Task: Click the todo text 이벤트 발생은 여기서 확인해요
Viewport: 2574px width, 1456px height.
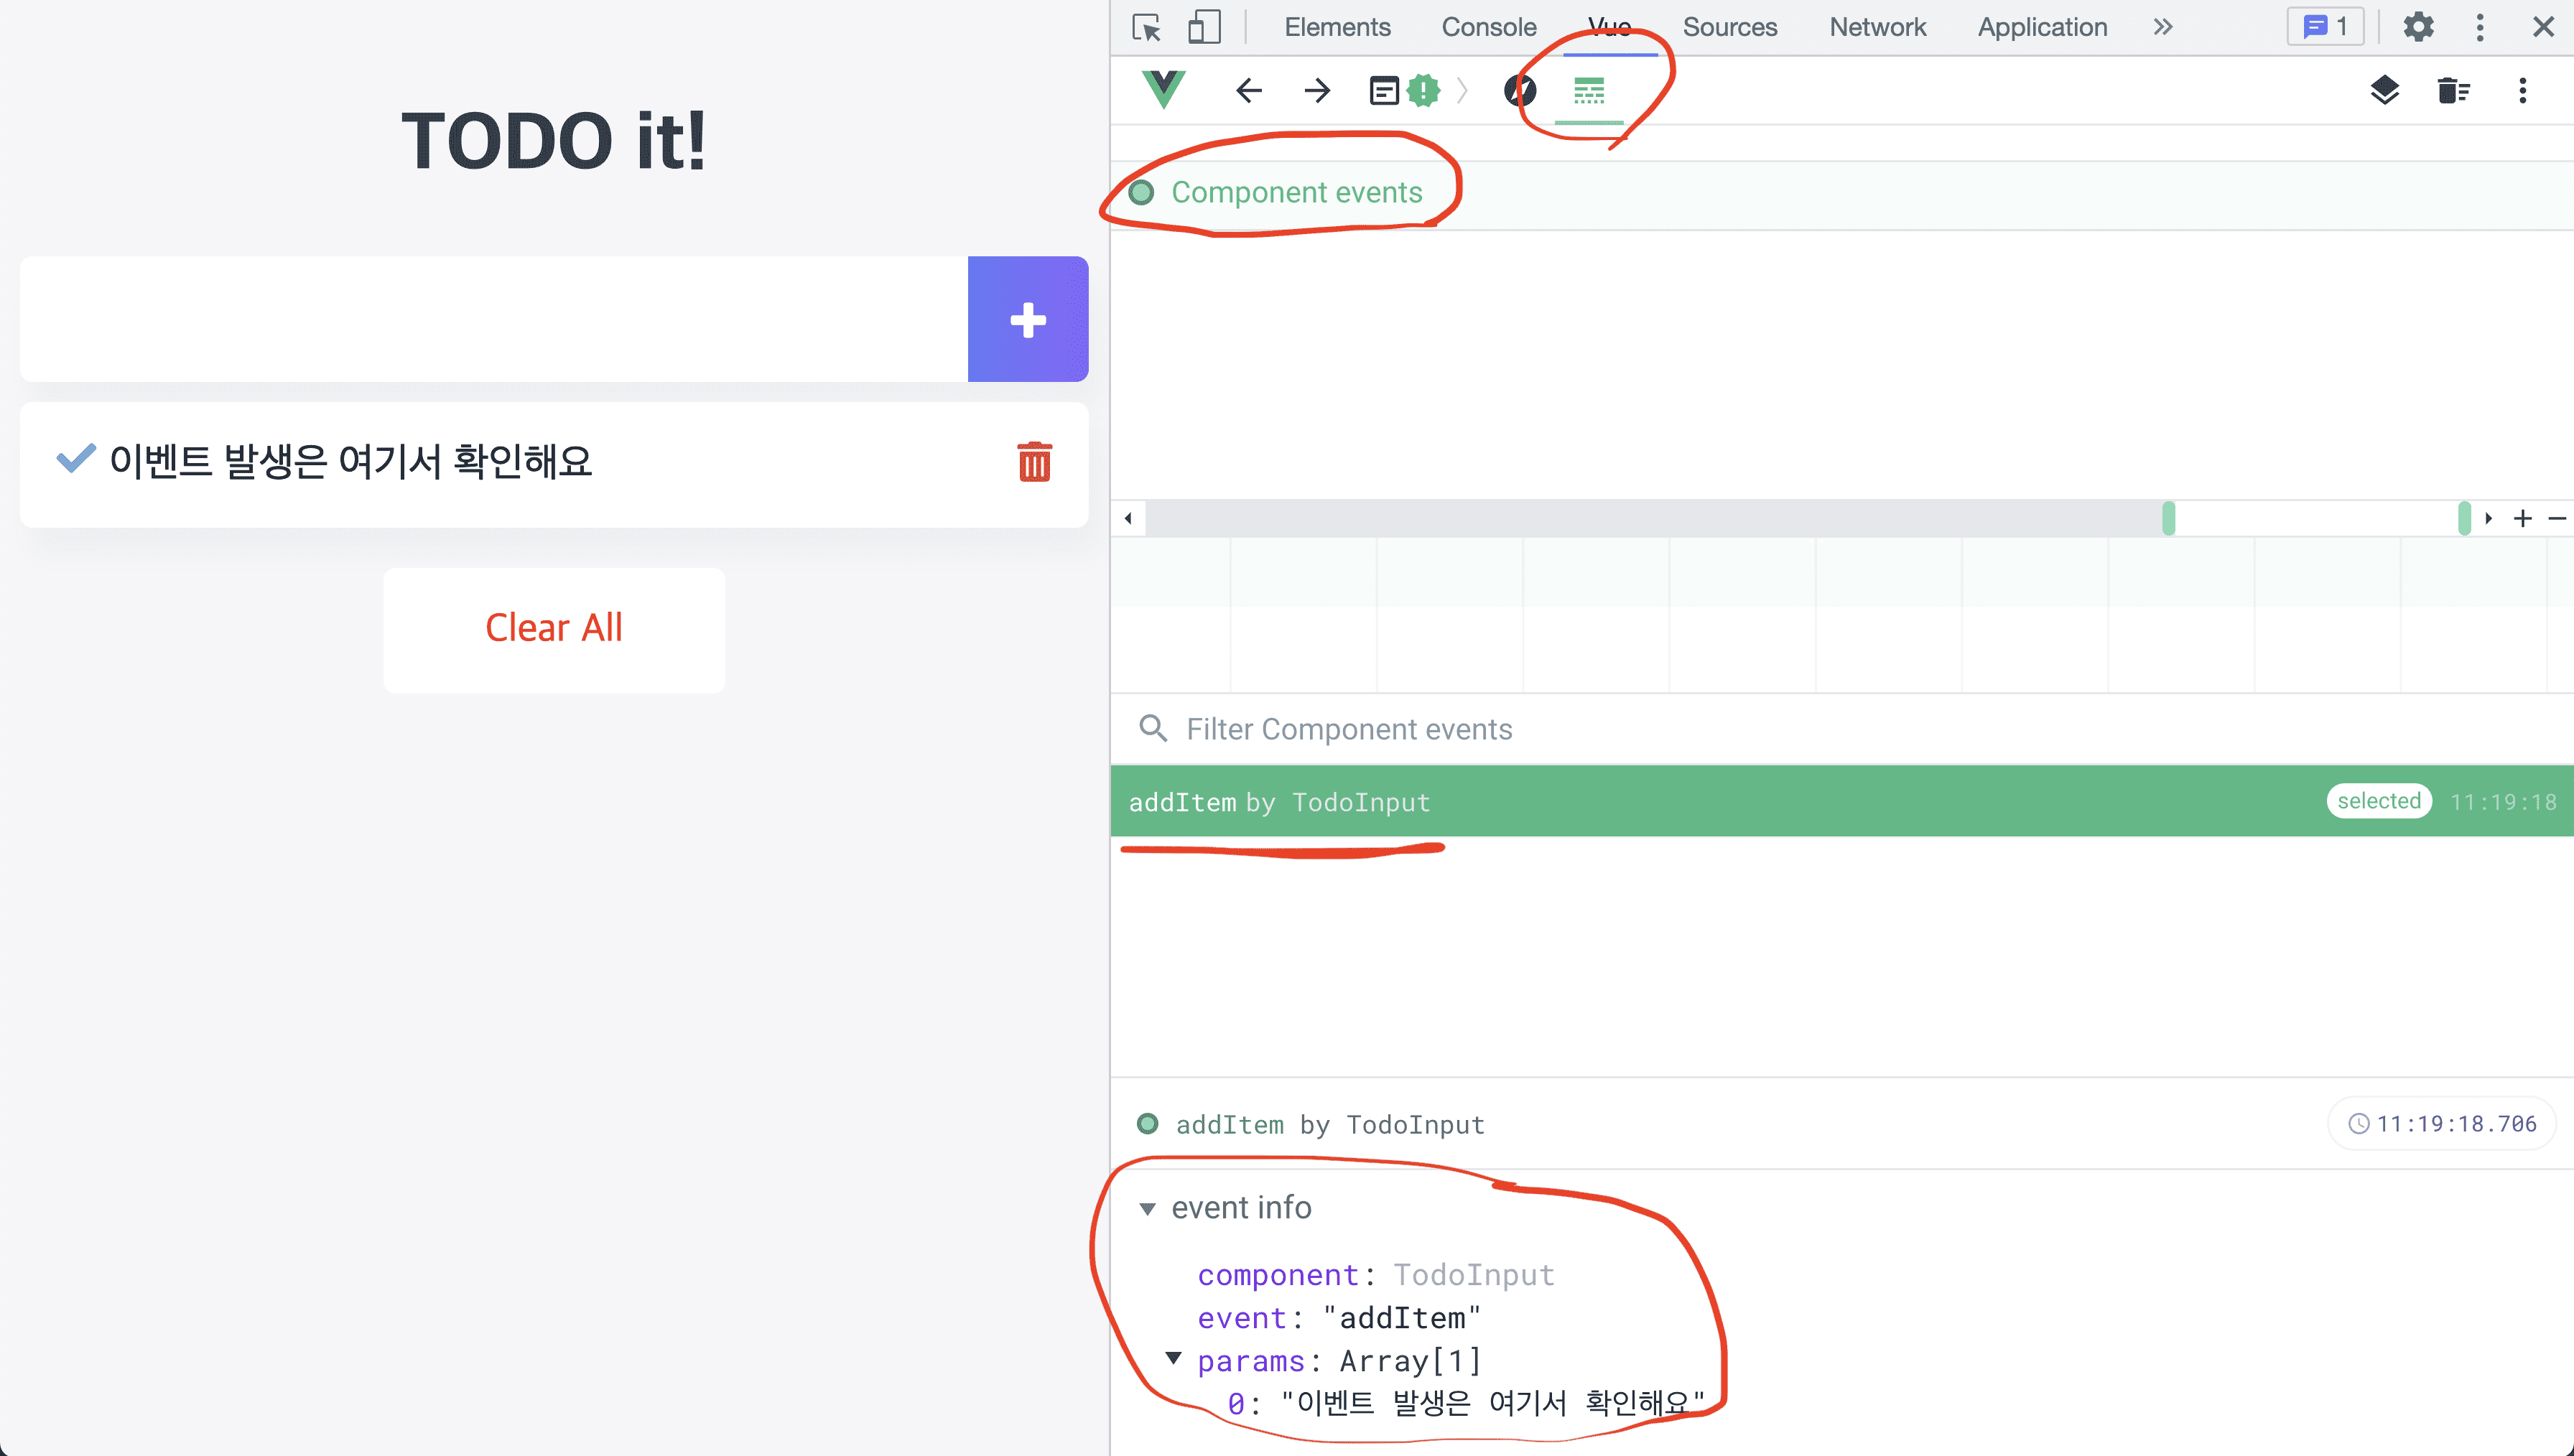Action: 351,461
